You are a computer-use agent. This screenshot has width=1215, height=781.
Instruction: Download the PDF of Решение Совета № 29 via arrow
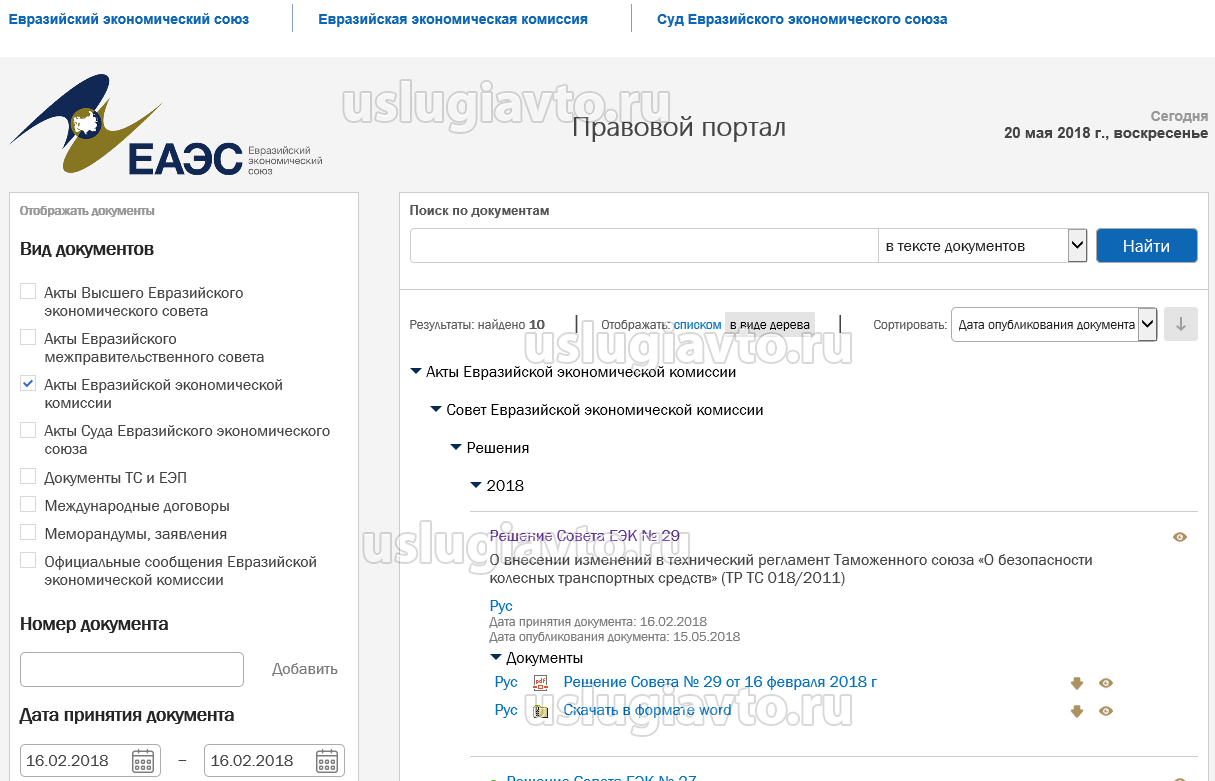coord(1077,683)
